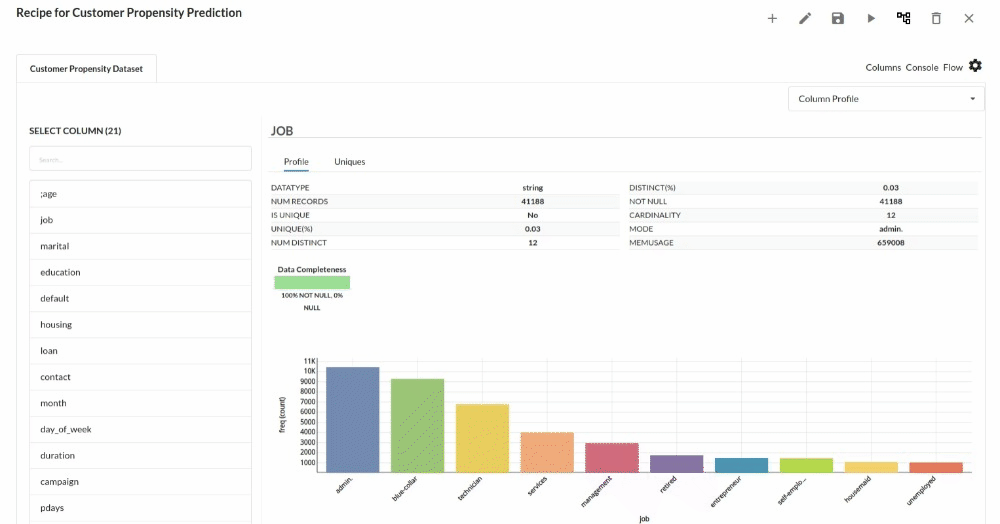This screenshot has height=524, width=1000.
Task: Click the management bar in chart
Action: (x=612, y=458)
